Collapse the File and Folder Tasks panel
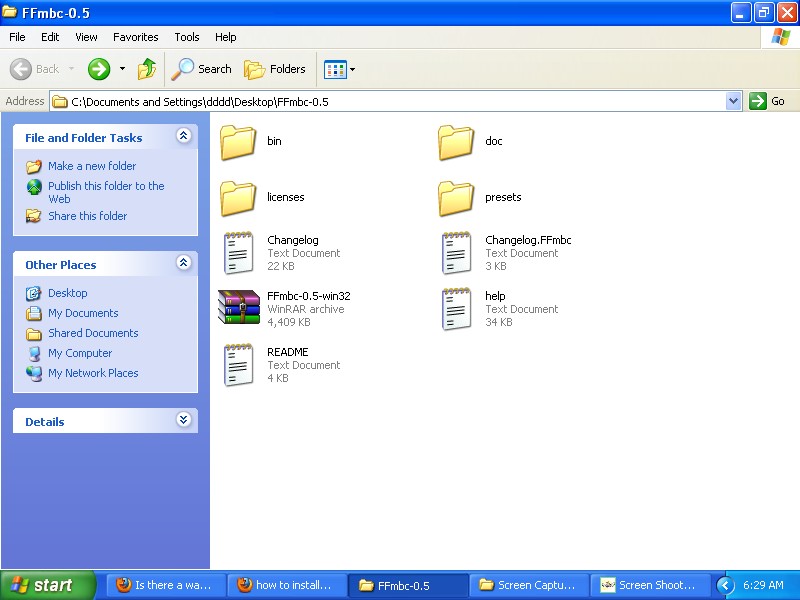Image resolution: width=800 pixels, height=600 pixels. click(183, 137)
